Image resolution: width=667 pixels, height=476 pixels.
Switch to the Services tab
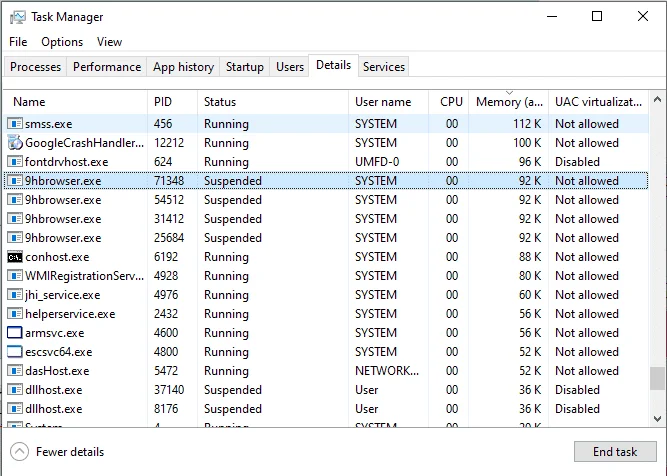point(384,67)
